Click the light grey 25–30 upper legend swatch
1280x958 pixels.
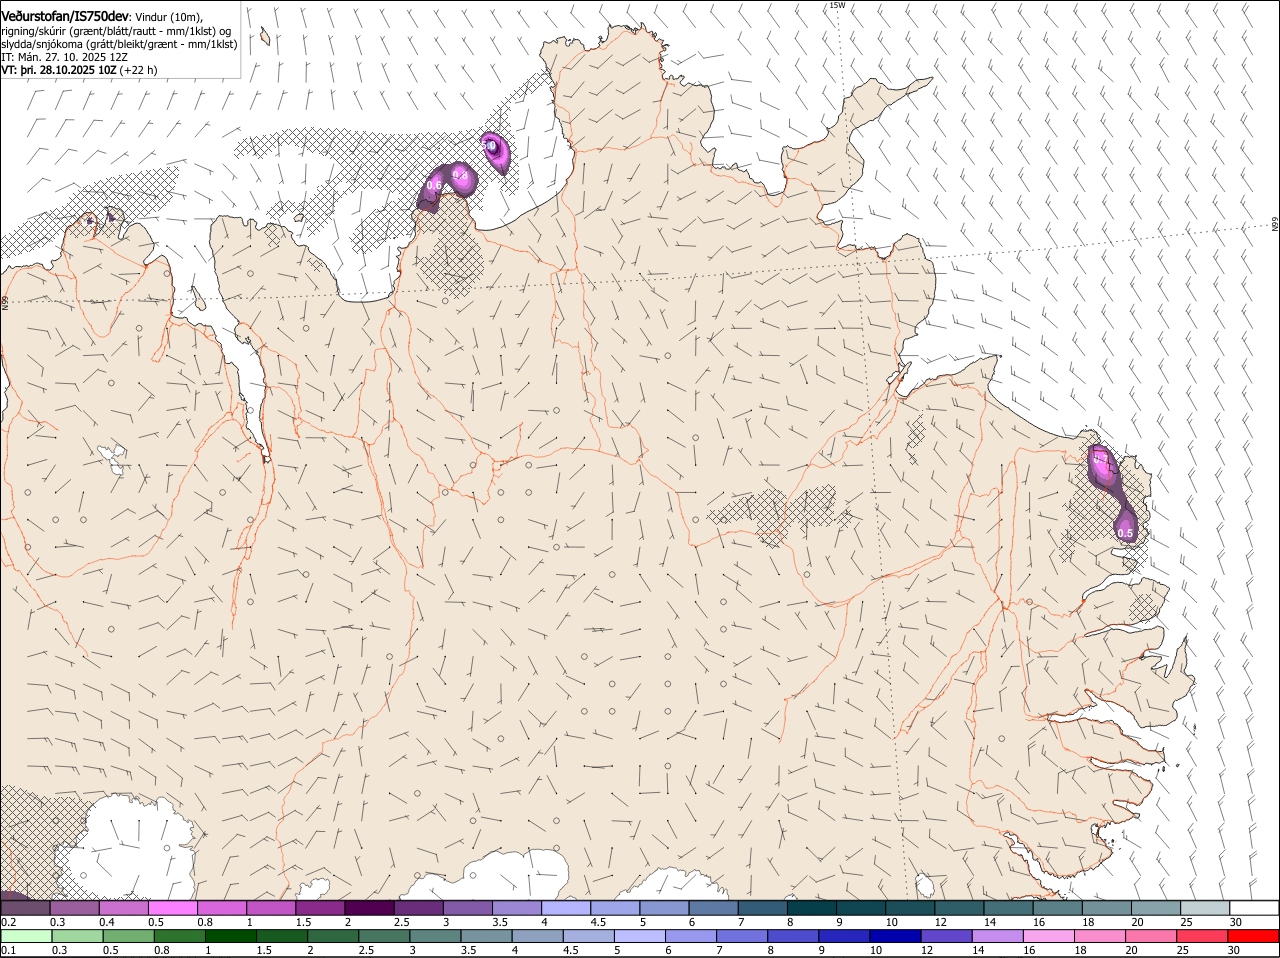coord(1205,908)
